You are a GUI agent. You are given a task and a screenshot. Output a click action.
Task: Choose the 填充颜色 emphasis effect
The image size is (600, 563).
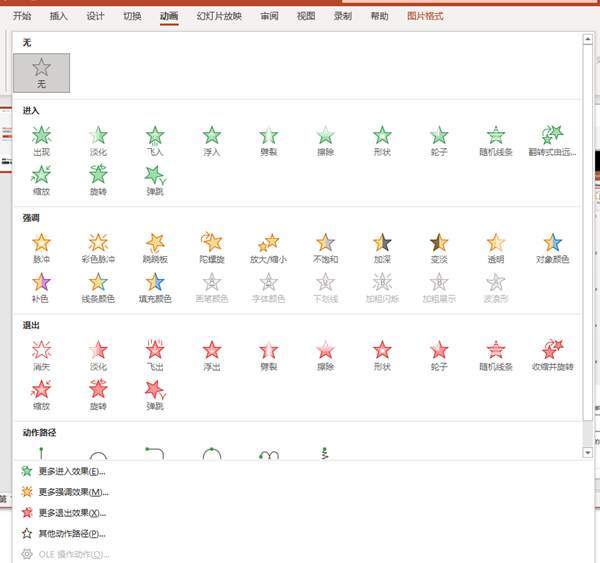pos(155,287)
